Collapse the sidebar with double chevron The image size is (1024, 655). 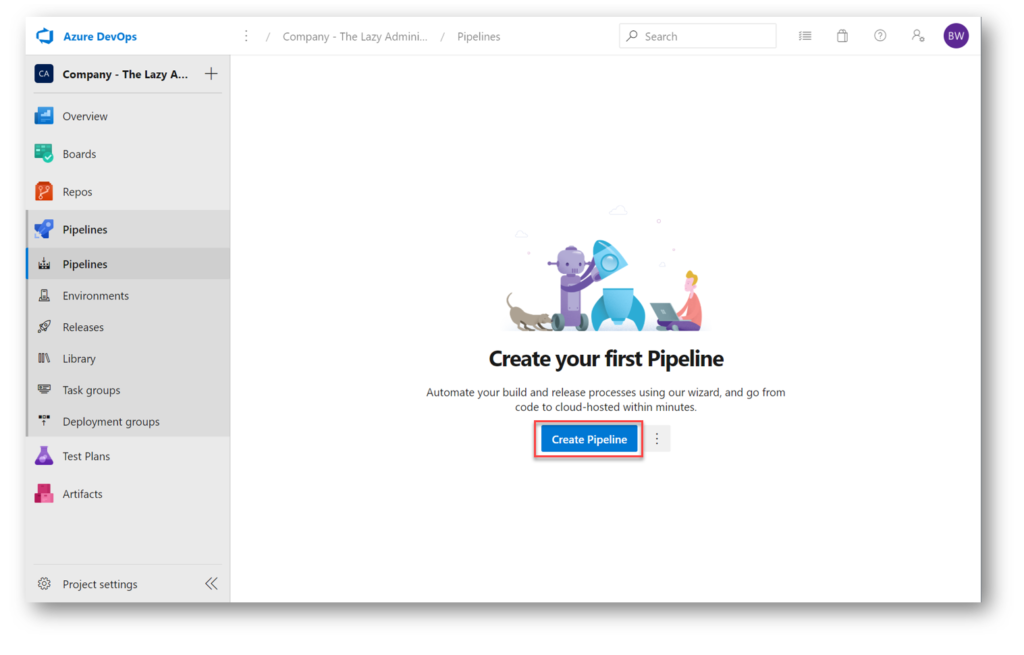pos(212,584)
